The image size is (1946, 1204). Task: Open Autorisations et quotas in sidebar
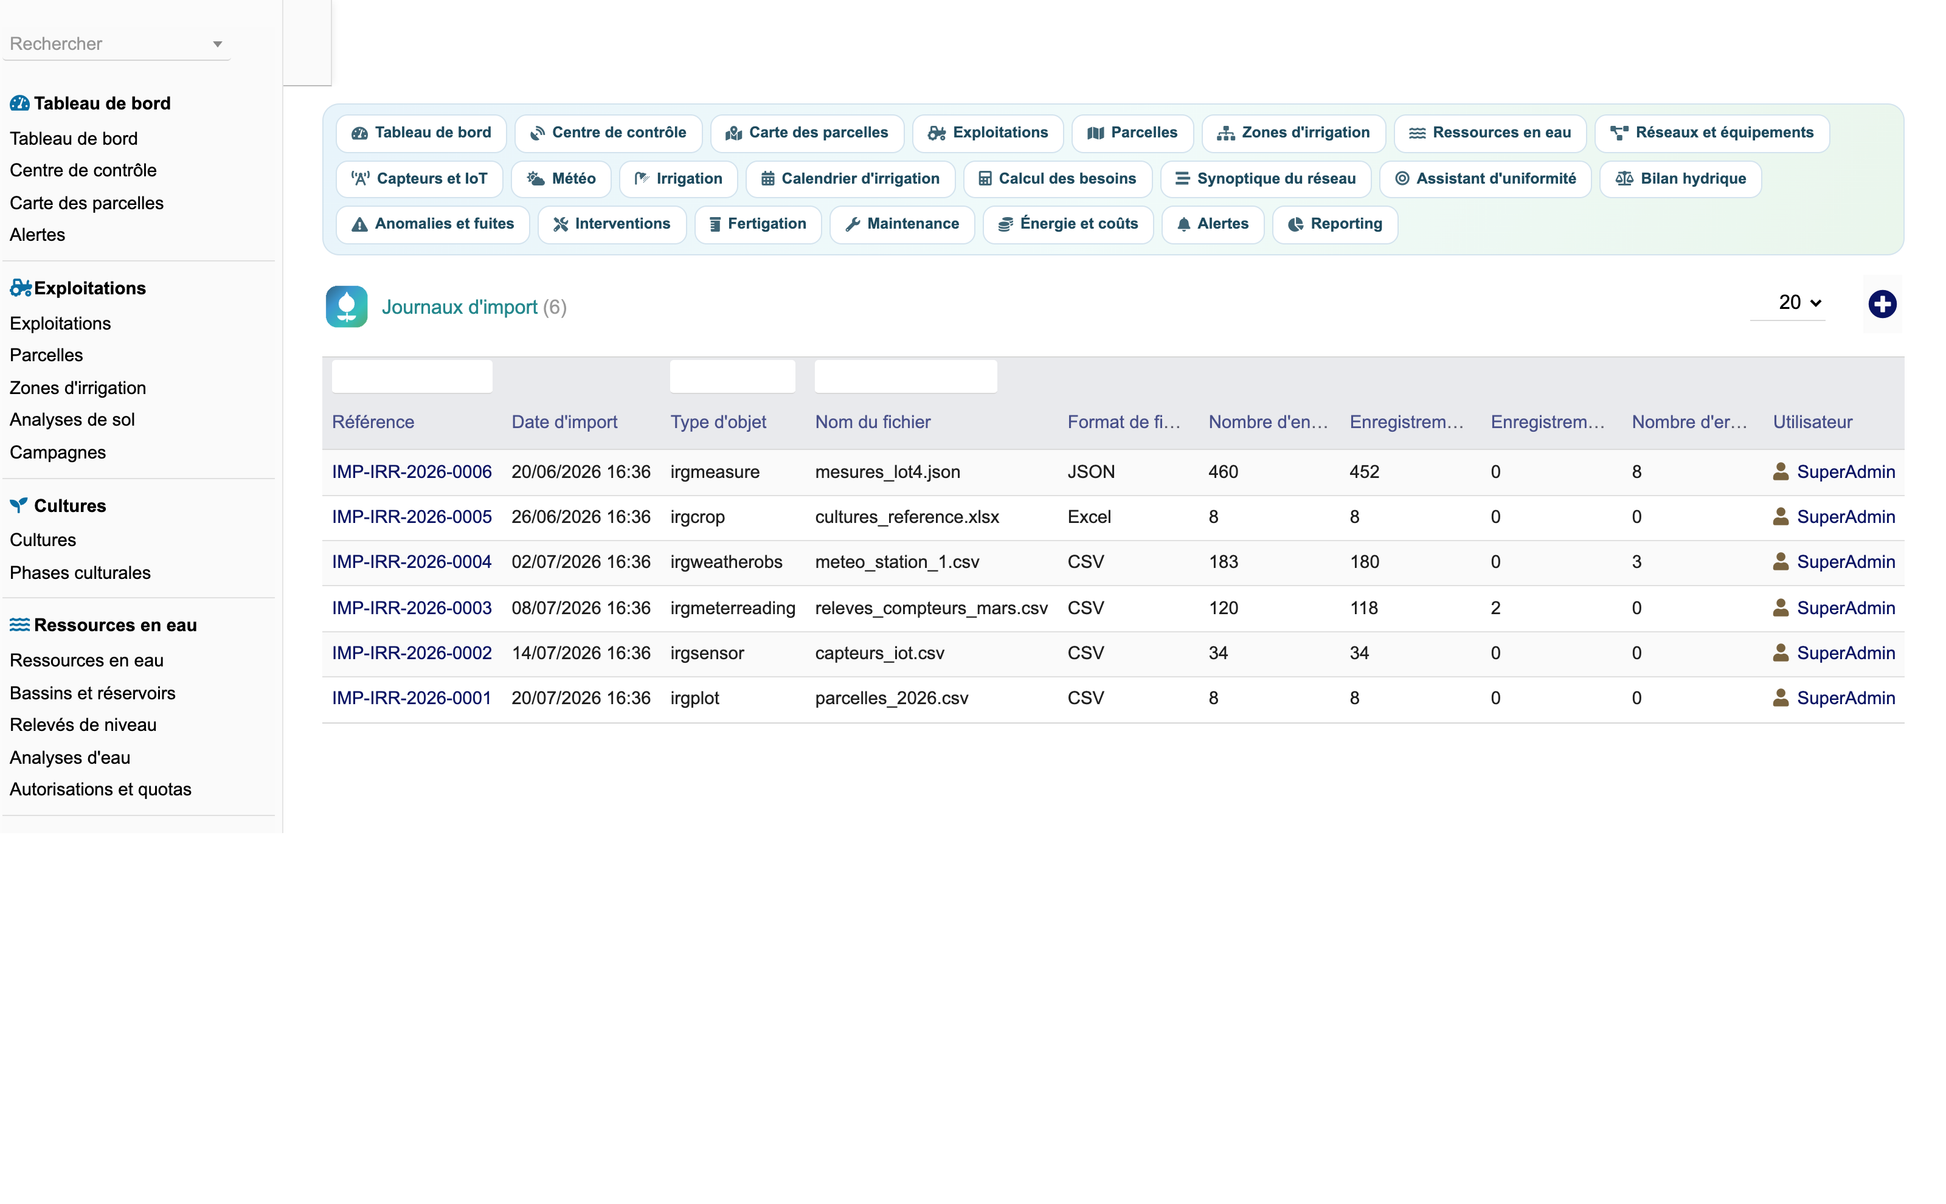tap(100, 789)
